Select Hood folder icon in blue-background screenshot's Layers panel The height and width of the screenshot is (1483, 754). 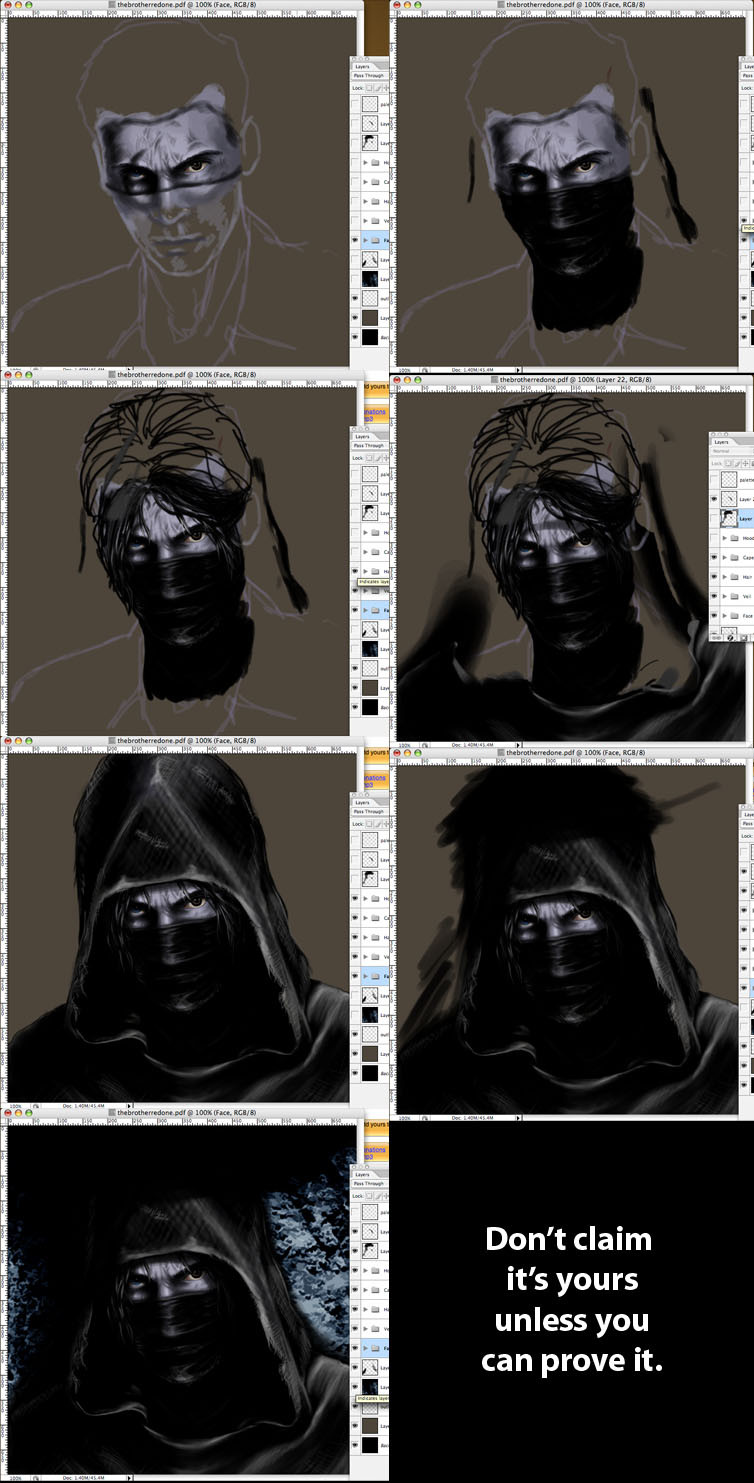[375, 1271]
